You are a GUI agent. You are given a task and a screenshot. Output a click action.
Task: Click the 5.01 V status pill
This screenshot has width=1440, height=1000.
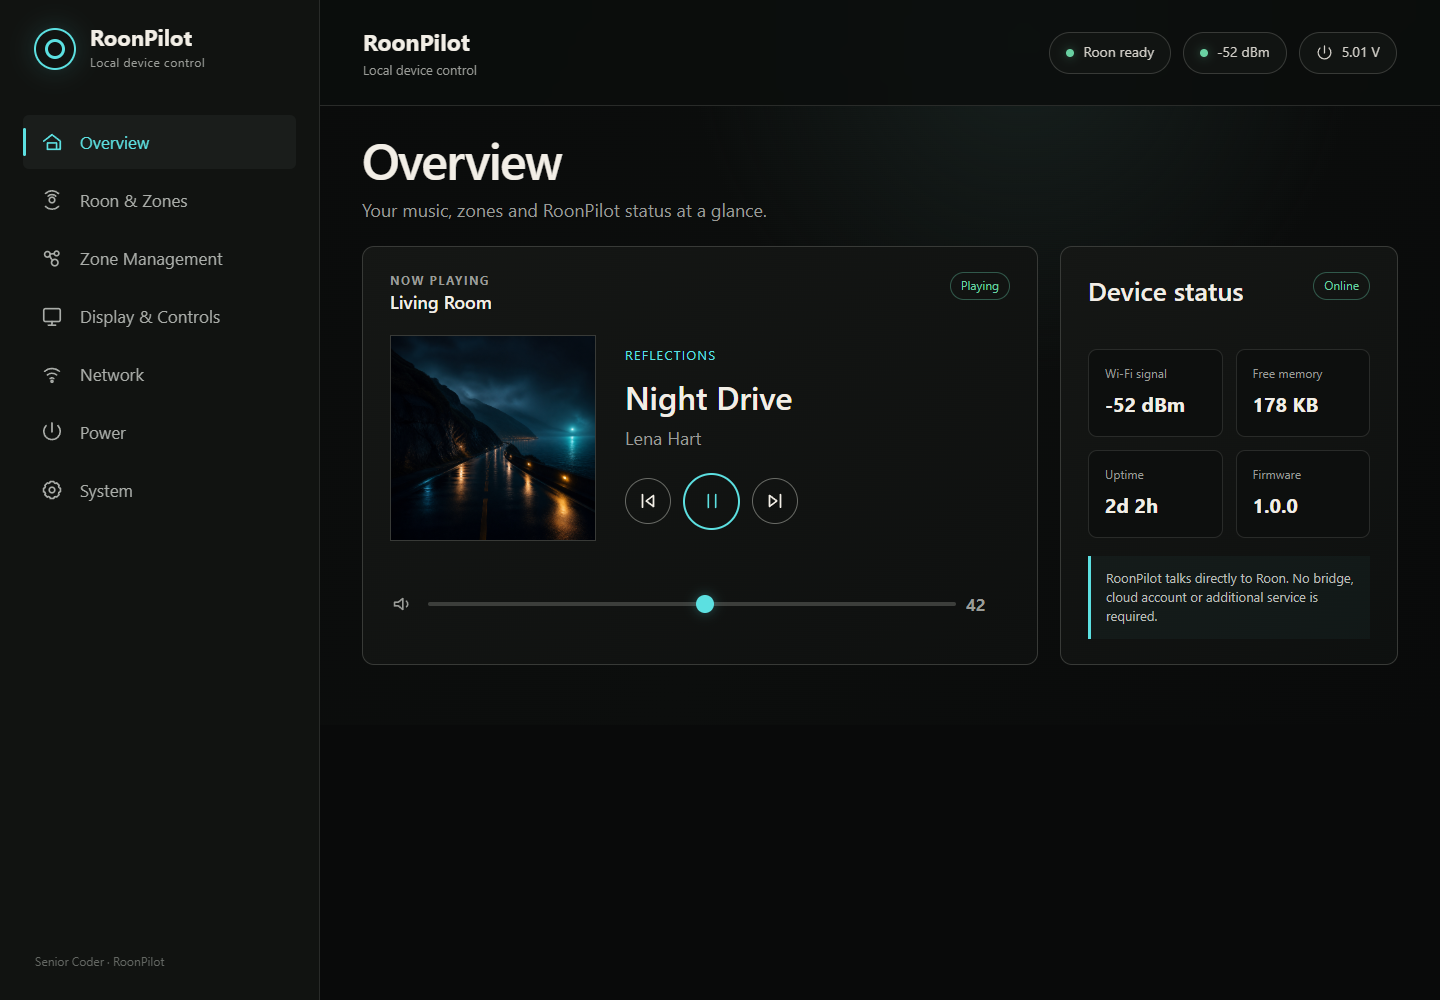1348,53
